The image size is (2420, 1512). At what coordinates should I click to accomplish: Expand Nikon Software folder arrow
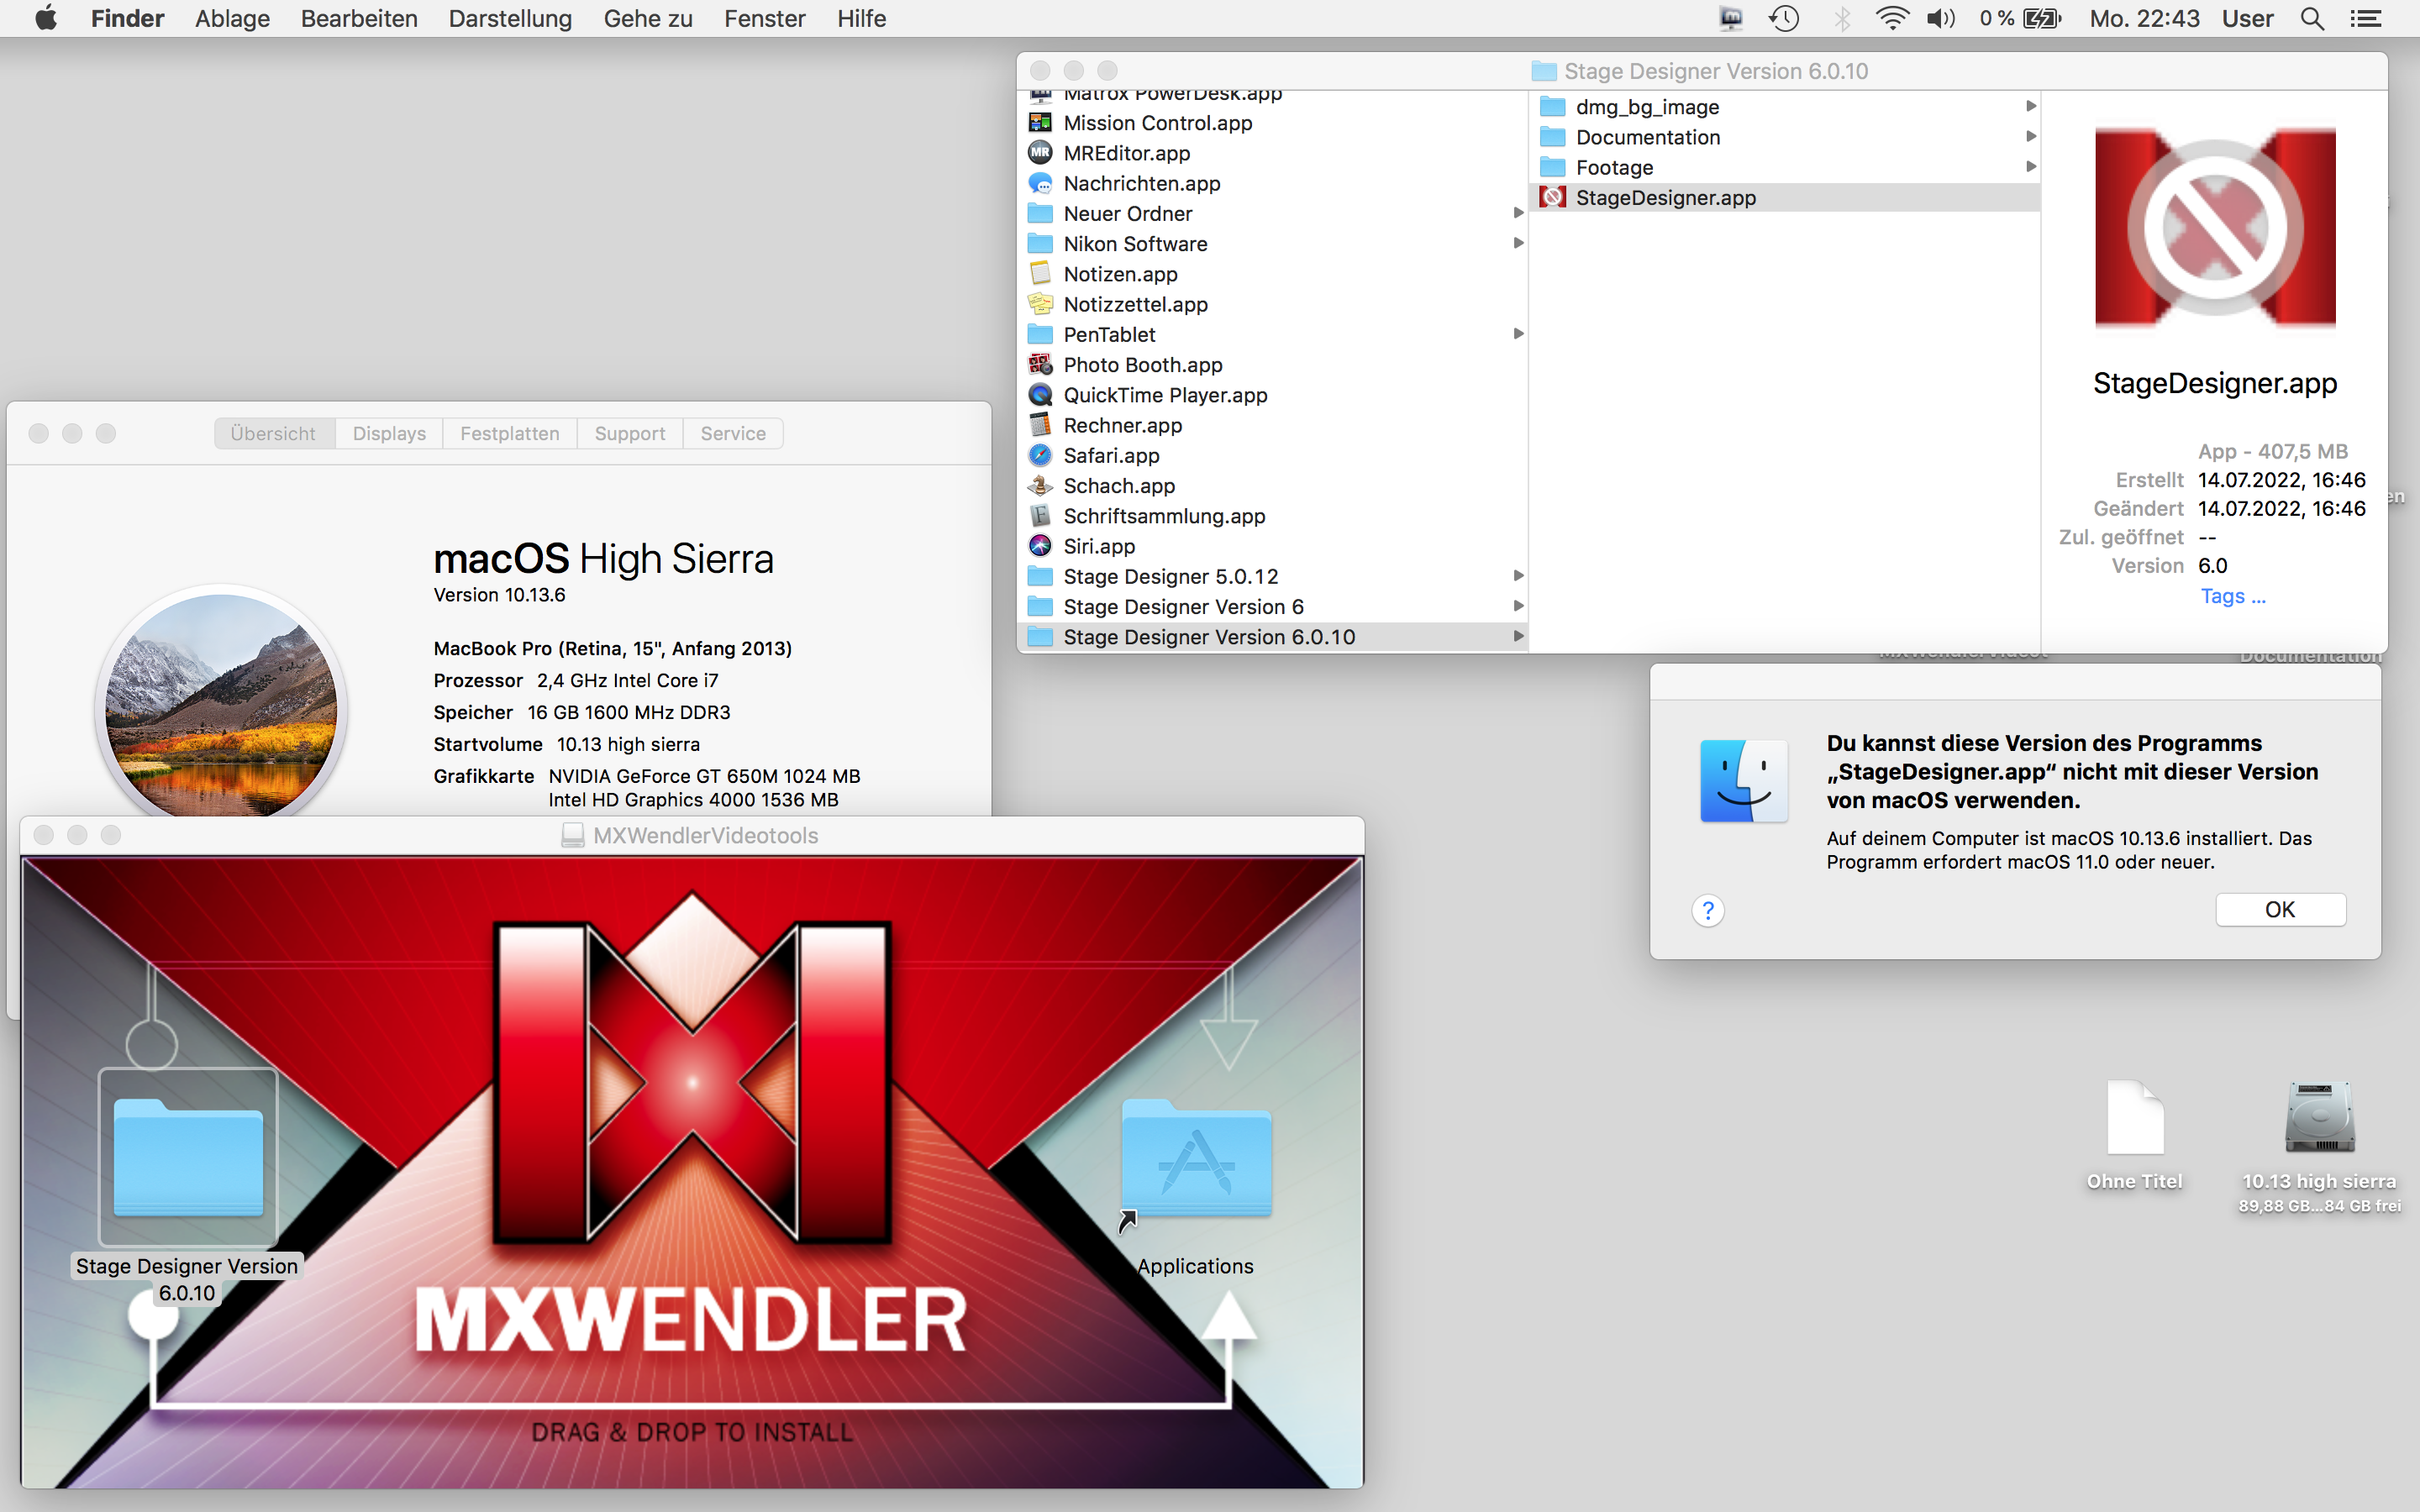click(x=1518, y=243)
